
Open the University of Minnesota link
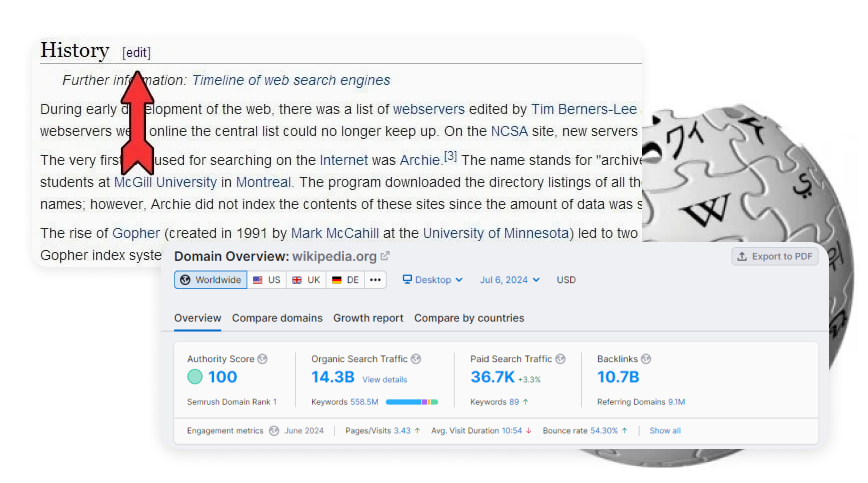495,233
